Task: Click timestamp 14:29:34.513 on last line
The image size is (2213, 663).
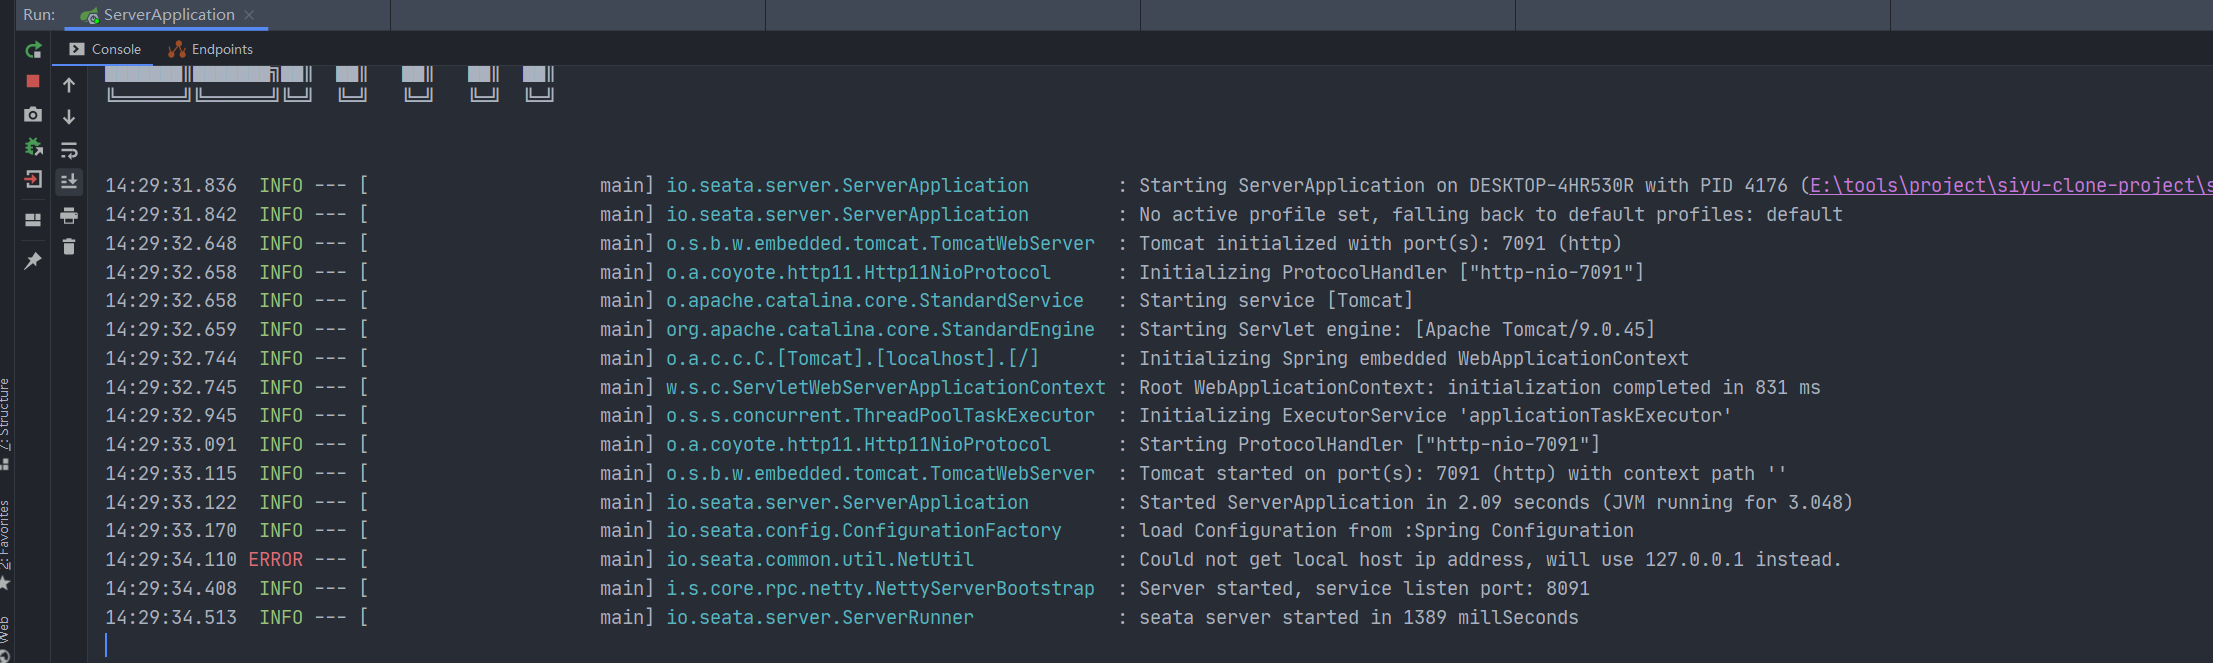Action: click(171, 617)
